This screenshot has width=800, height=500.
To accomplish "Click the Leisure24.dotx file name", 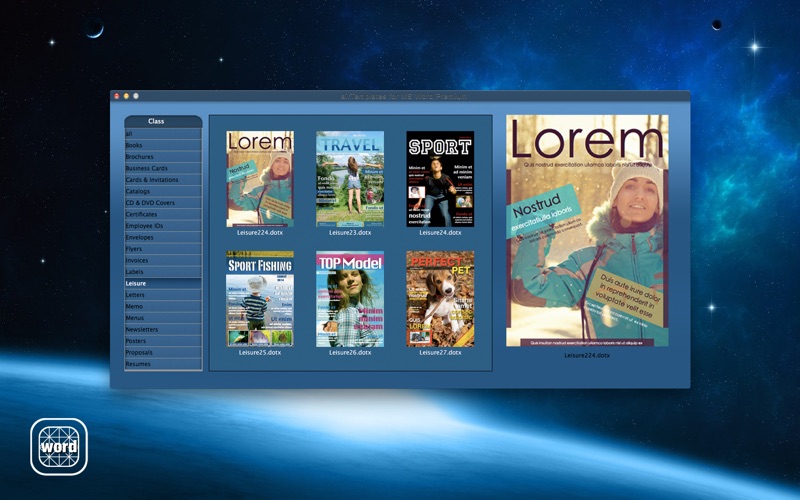I will (x=440, y=233).
